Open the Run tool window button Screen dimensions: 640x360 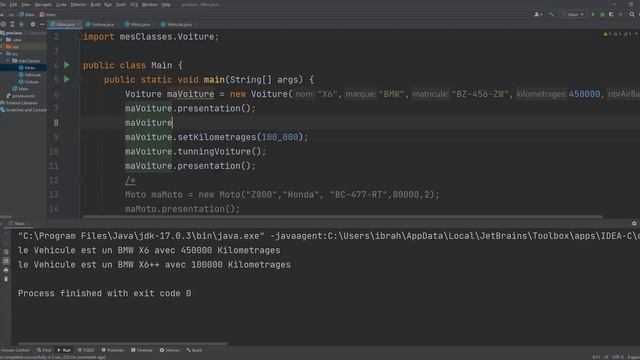tap(64, 350)
